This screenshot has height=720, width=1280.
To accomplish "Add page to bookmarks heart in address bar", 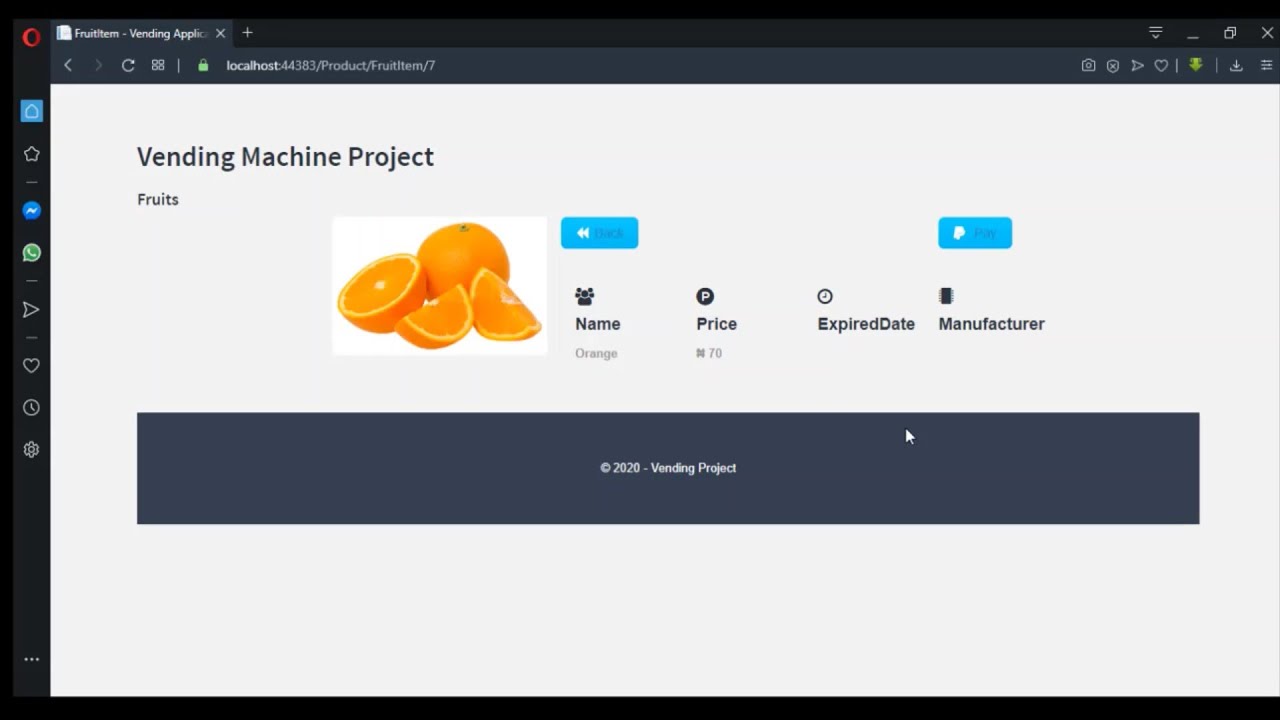I will click(x=1161, y=65).
